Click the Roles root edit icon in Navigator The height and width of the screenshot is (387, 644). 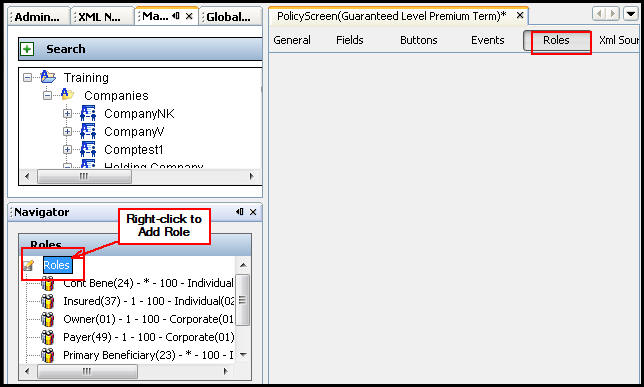(x=28, y=265)
